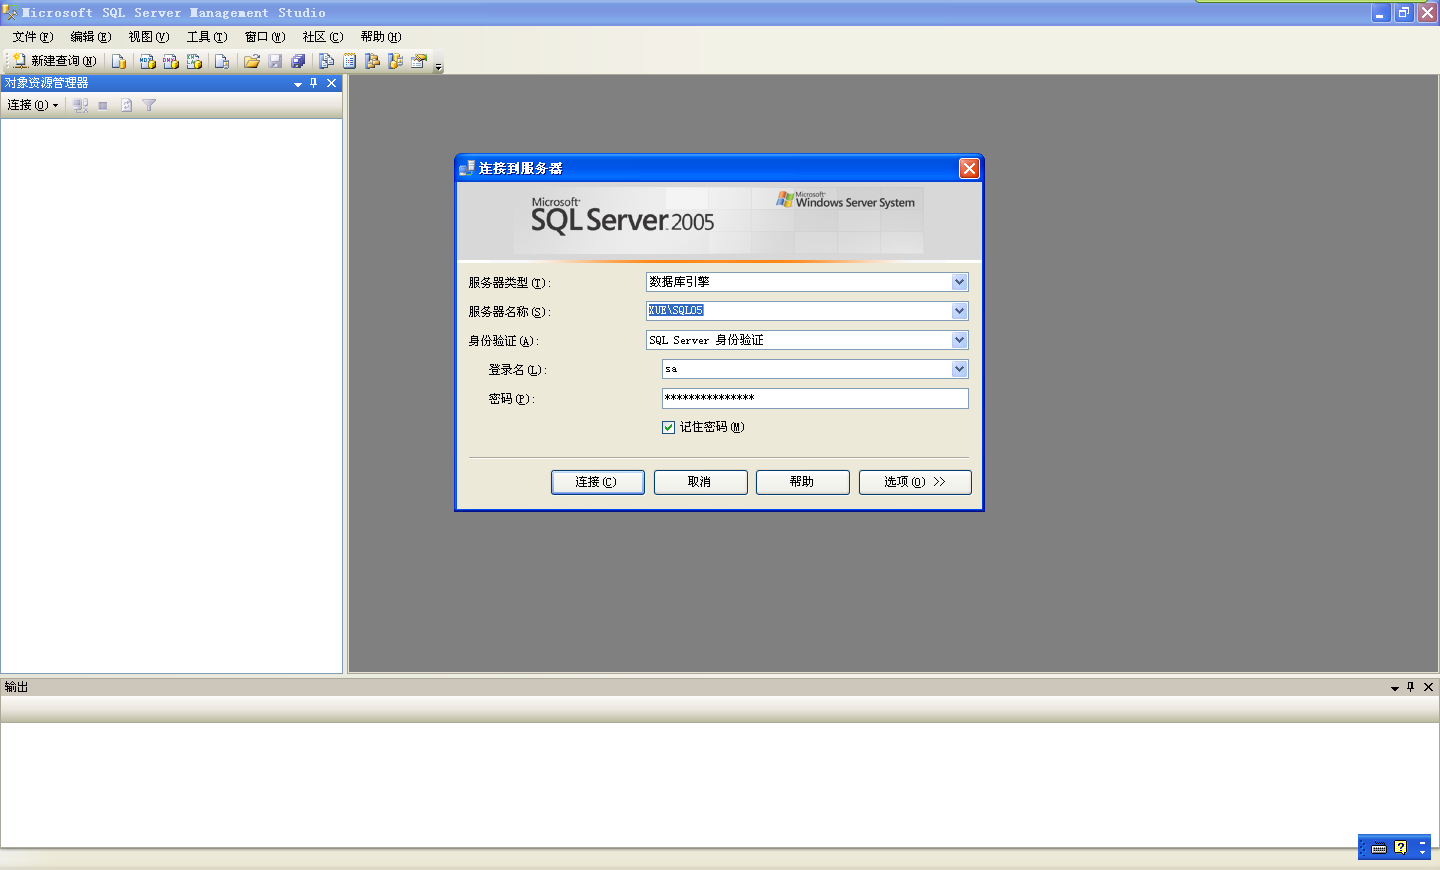Click the SQL Server Mobile query icon
The height and width of the screenshot is (870, 1440).
point(221,61)
